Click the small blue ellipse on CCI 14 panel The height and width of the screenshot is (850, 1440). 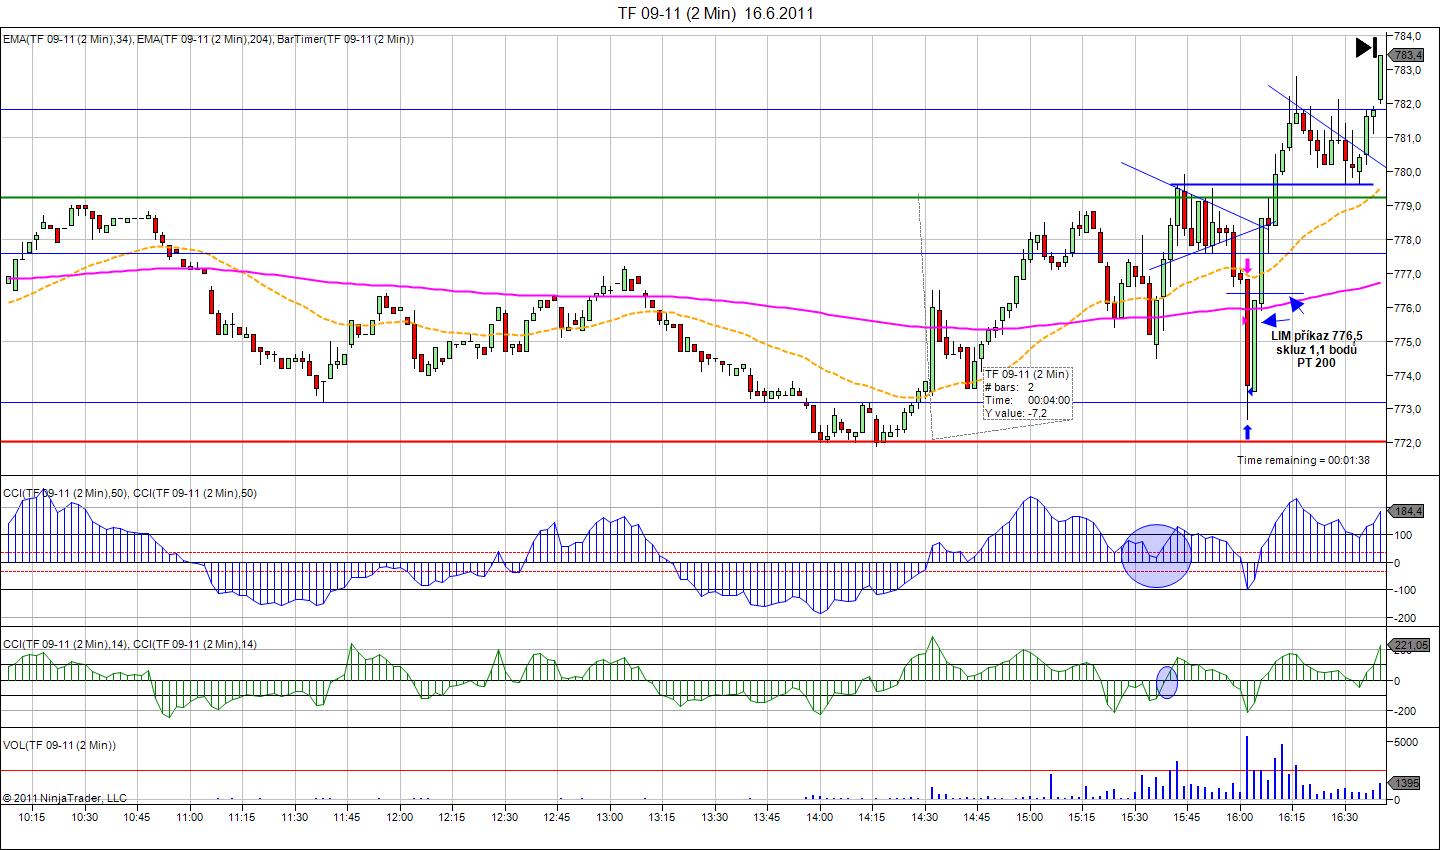pyautogui.click(x=1167, y=681)
